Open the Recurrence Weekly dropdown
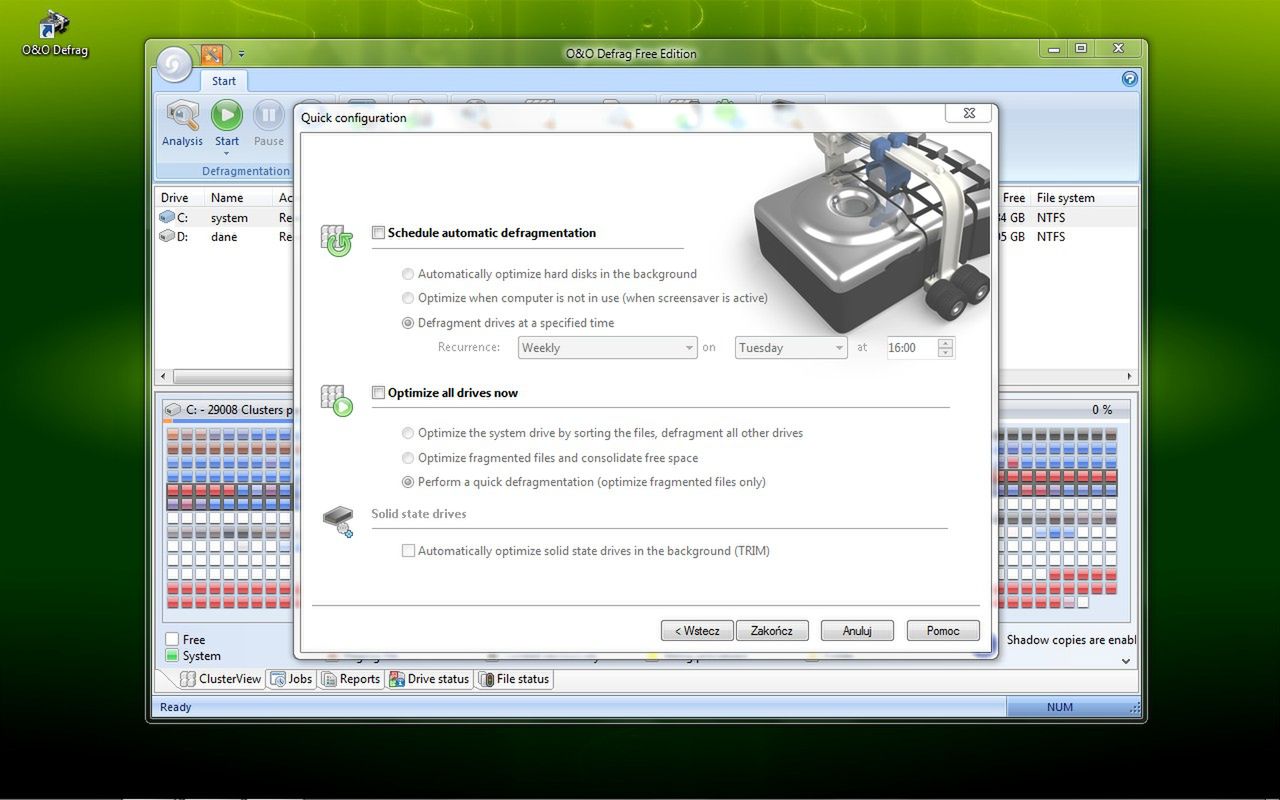 607,348
